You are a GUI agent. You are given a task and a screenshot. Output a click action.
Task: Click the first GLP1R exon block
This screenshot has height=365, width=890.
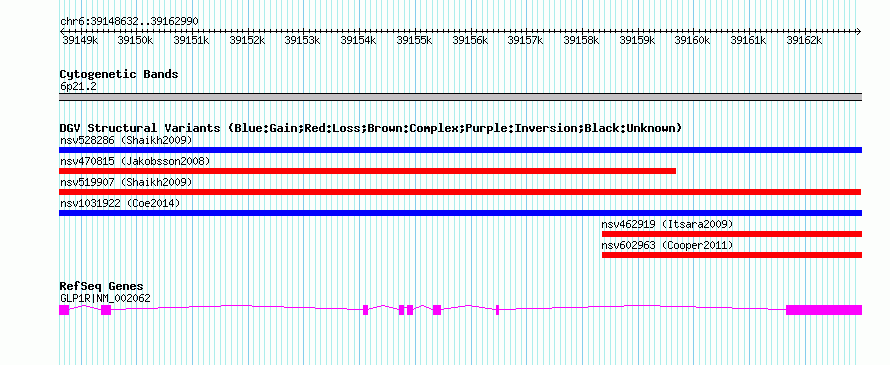(x=64, y=310)
